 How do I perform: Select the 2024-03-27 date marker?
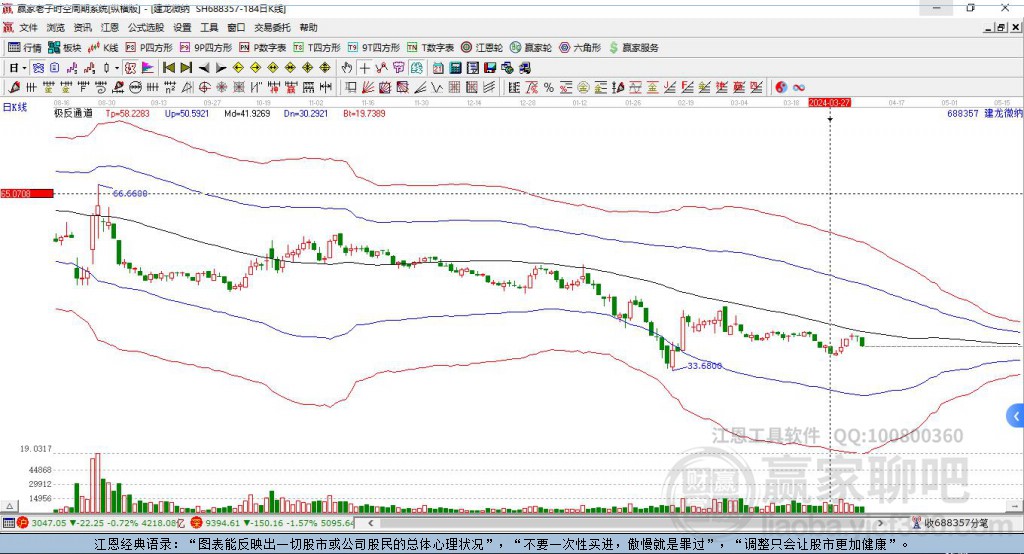click(x=829, y=103)
